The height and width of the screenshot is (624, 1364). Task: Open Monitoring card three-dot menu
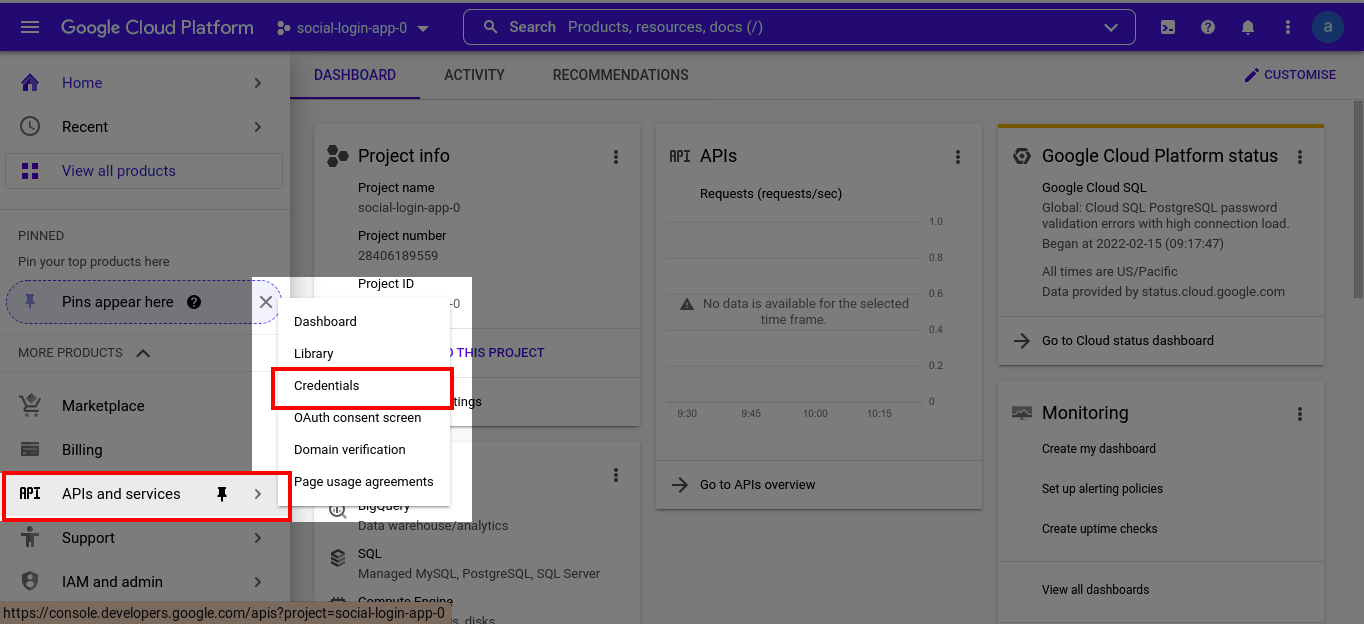(1300, 414)
